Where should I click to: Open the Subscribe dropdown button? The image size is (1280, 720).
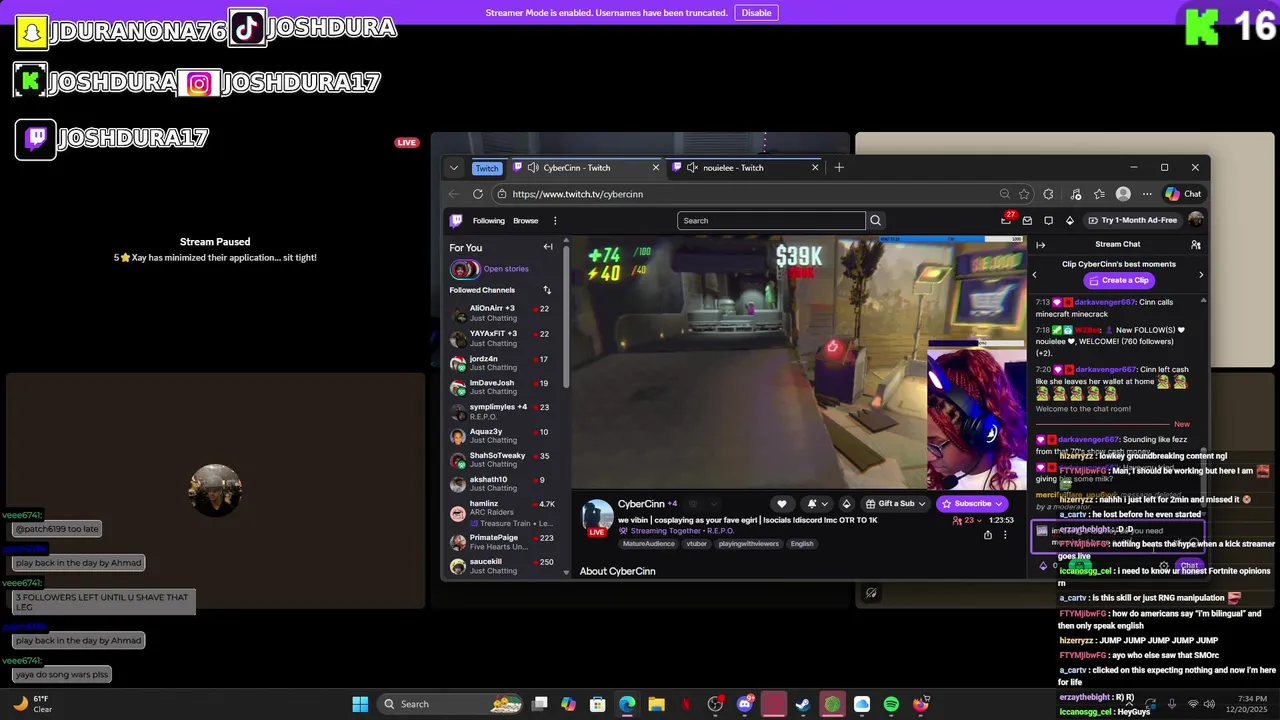pos(972,504)
